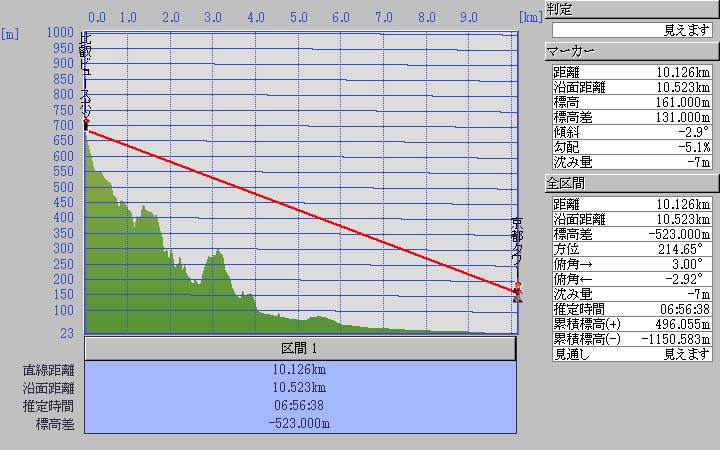Click 全区間 沈み量 value -7m

click(x=698, y=294)
